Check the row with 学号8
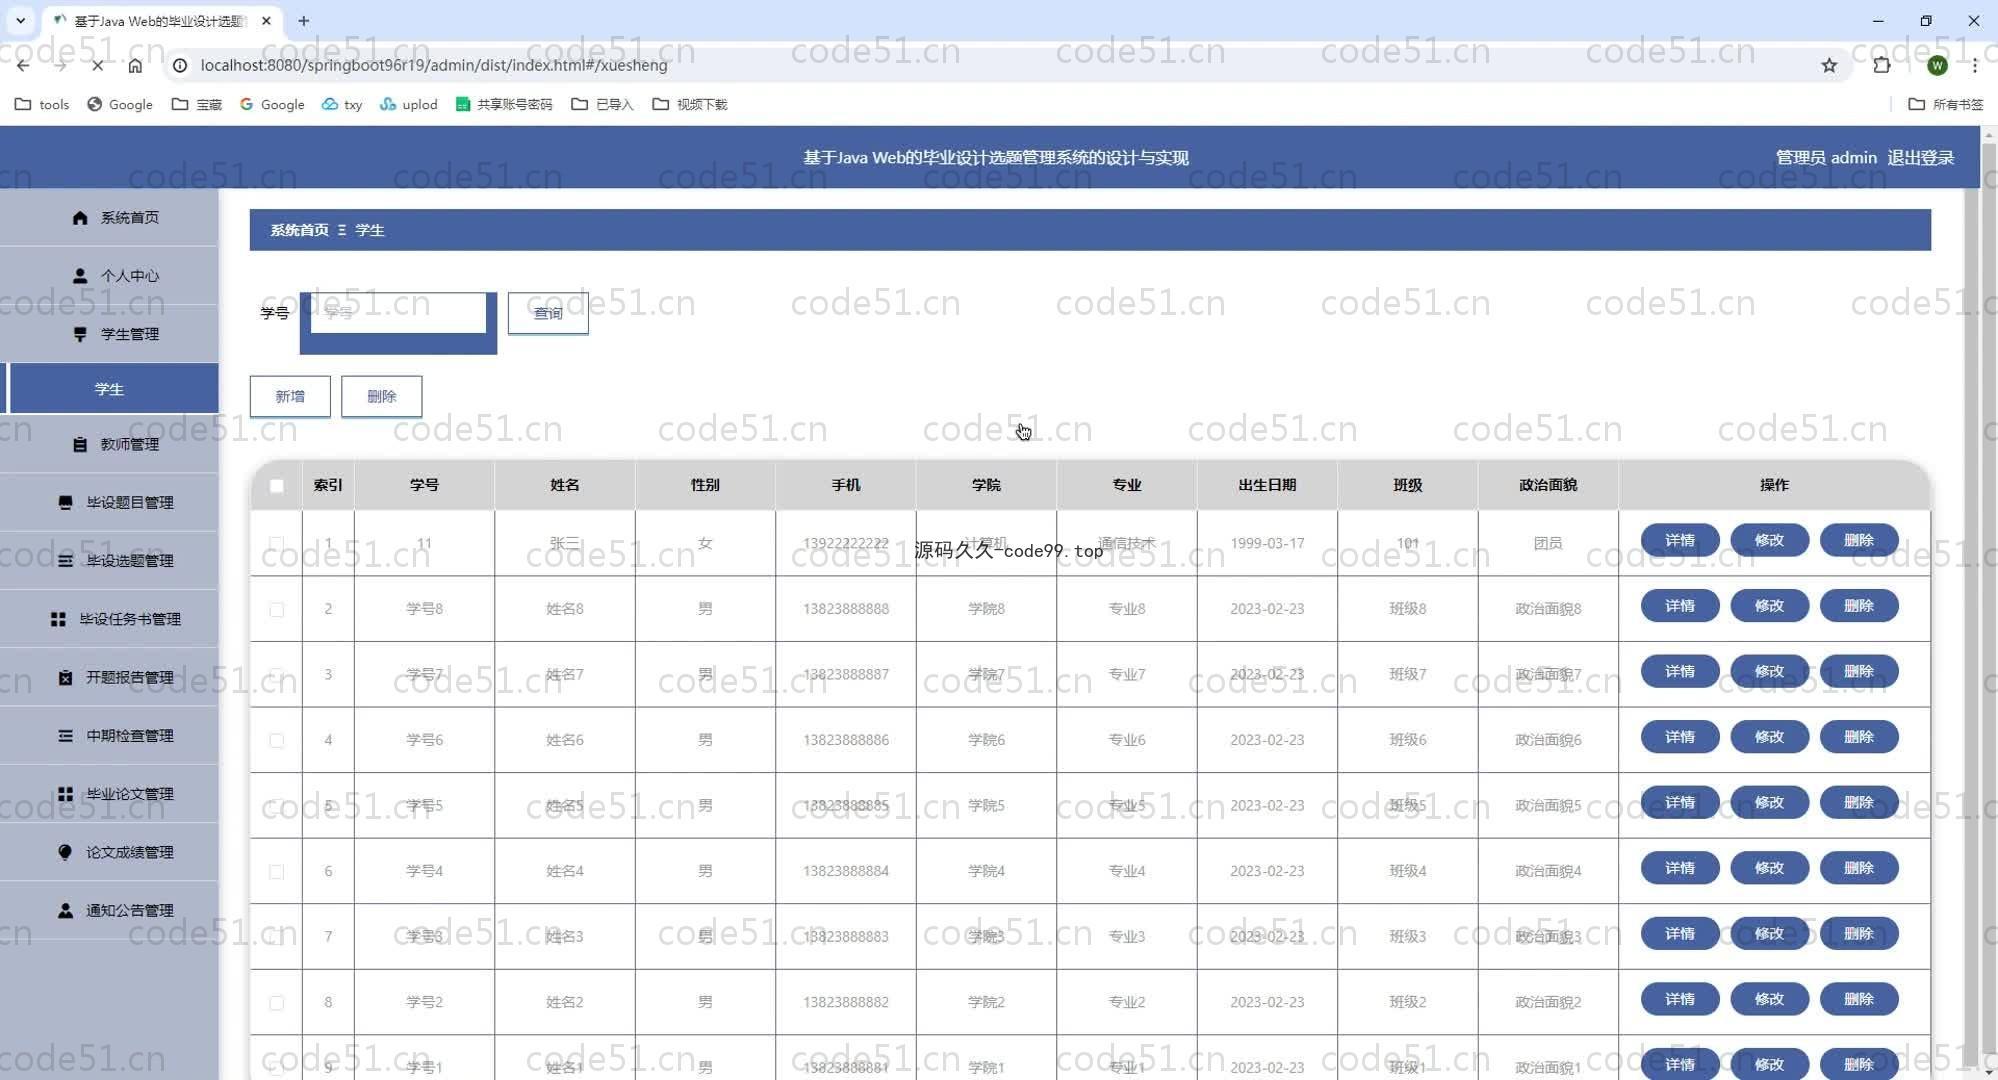1998x1080 pixels. click(277, 609)
